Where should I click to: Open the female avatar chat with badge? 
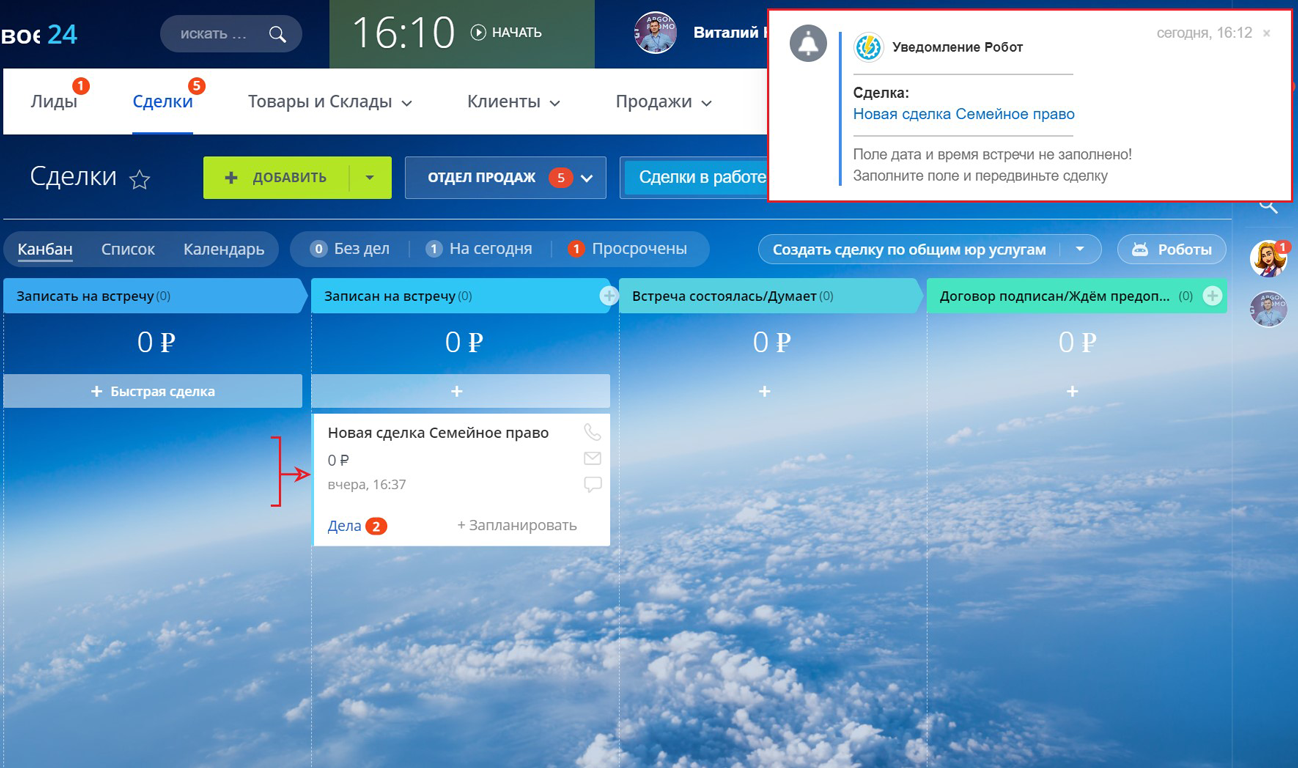coord(1268,258)
